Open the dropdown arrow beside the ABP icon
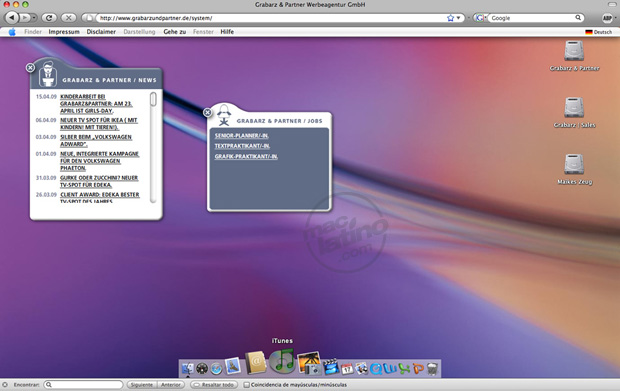This screenshot has height=391, width=620. (615, 18)
